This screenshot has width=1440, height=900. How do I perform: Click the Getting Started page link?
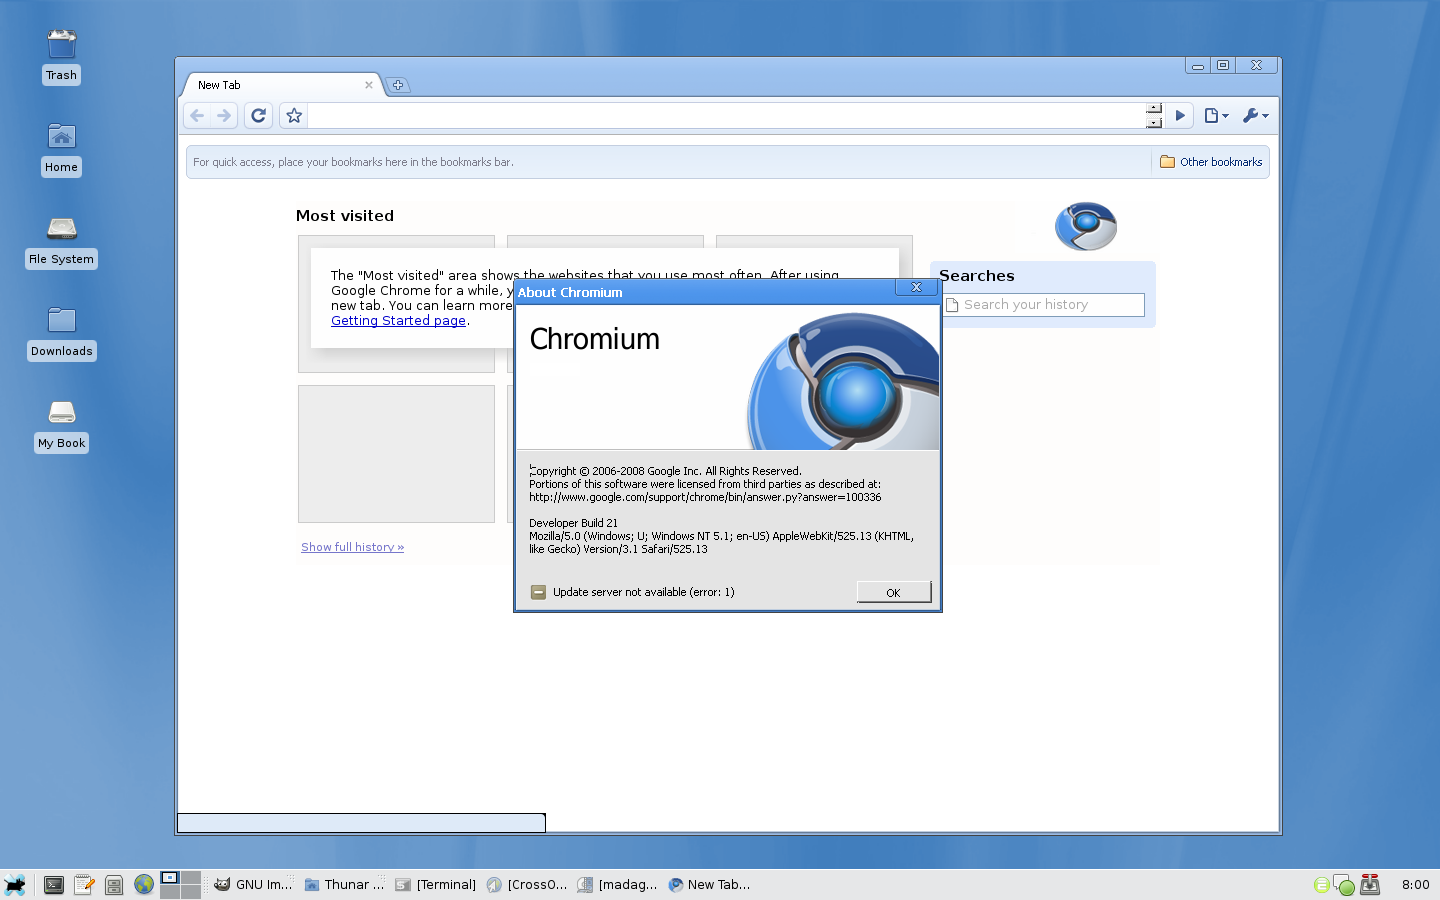pyautogui.click(x=398, y=321)
